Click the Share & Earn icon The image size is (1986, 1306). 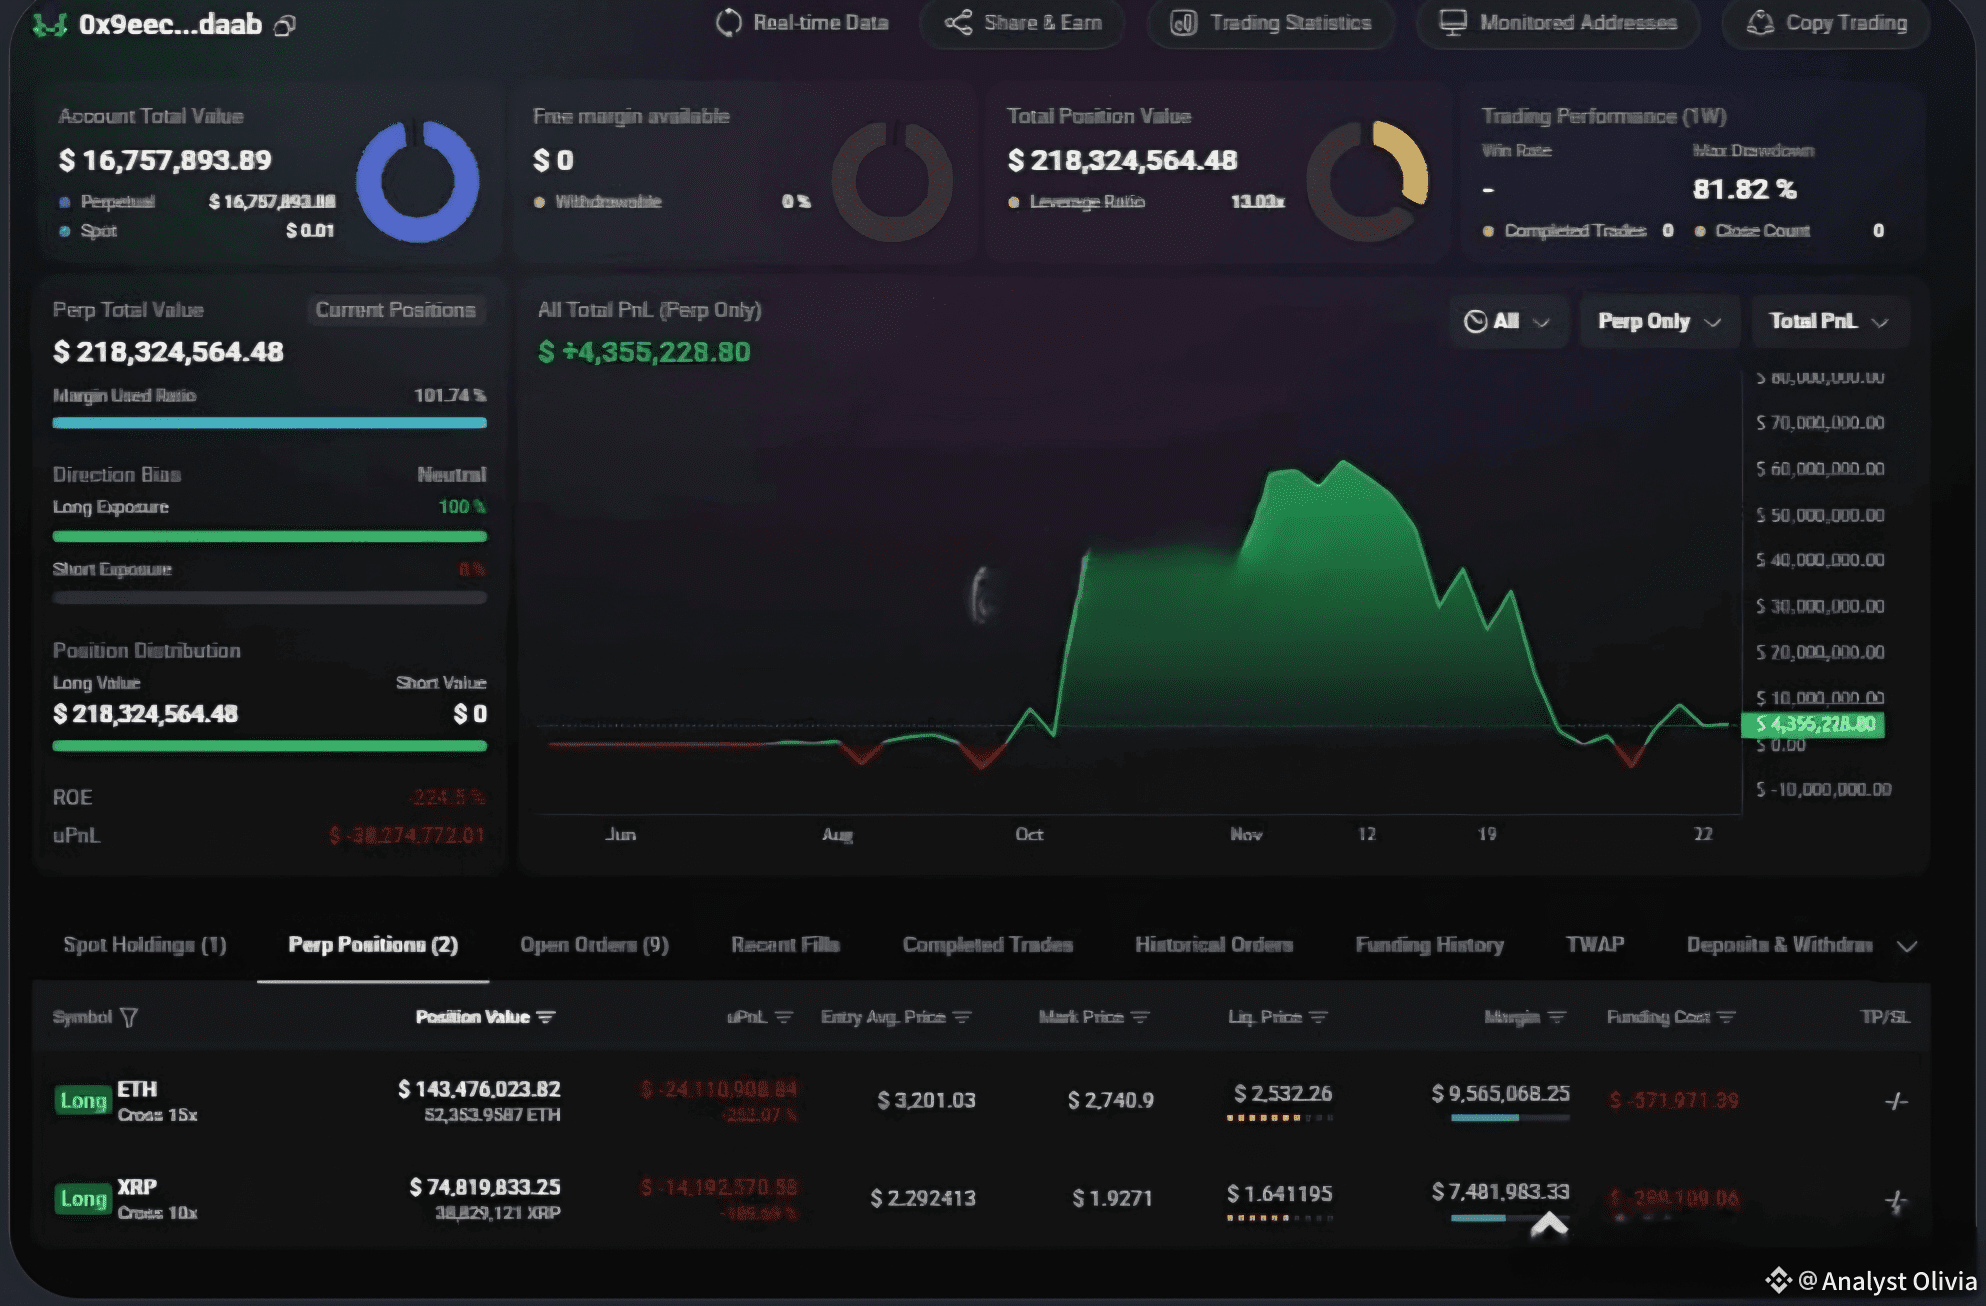coord(958,23)
